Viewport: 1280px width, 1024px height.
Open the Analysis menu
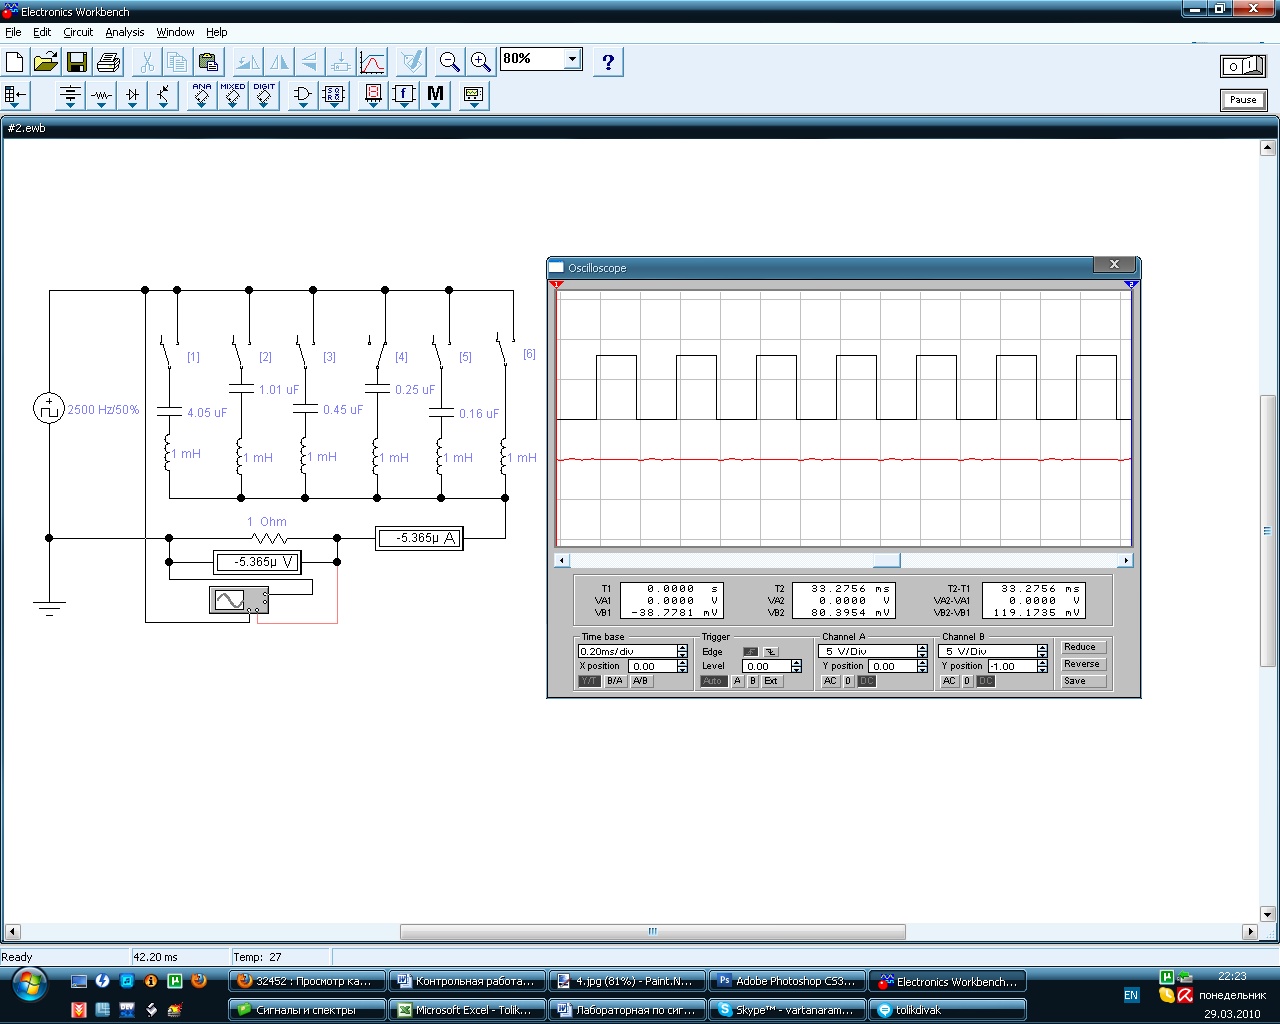[x=125, y=32]
